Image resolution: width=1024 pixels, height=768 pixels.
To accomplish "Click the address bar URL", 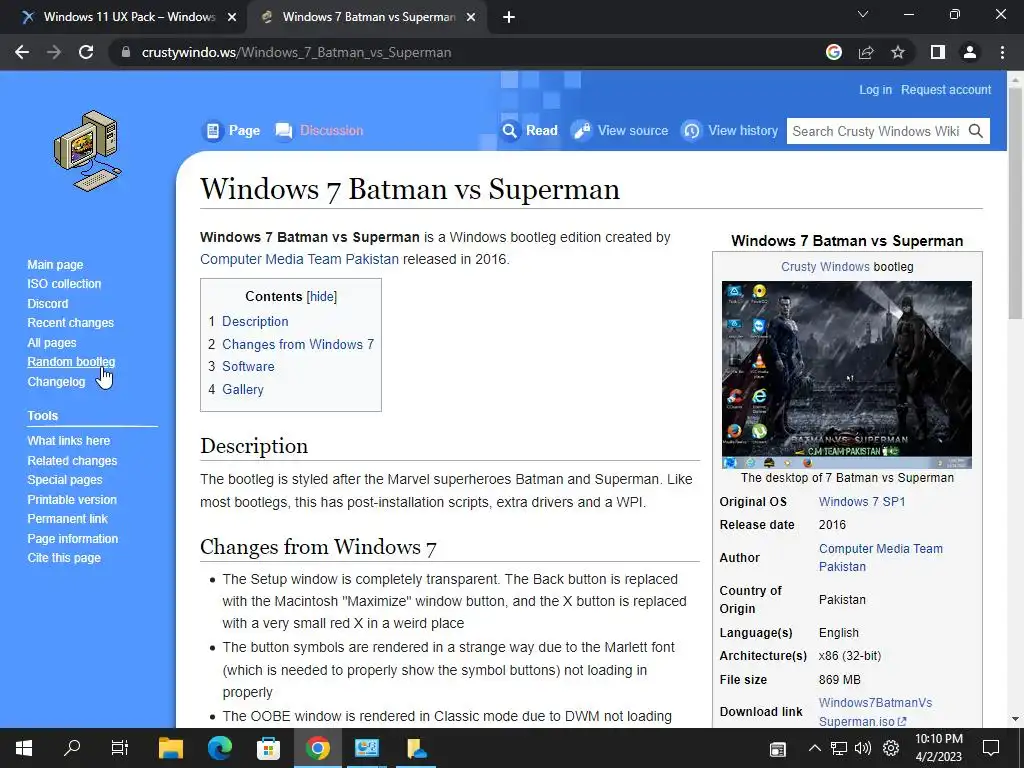I will click(x=296, y=52).
